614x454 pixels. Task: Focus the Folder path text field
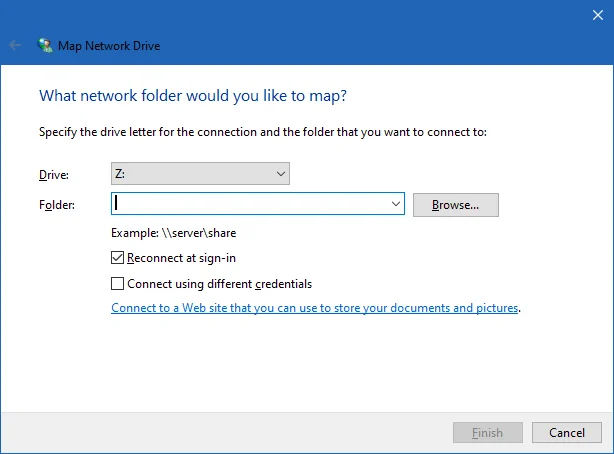pos(250,205)
